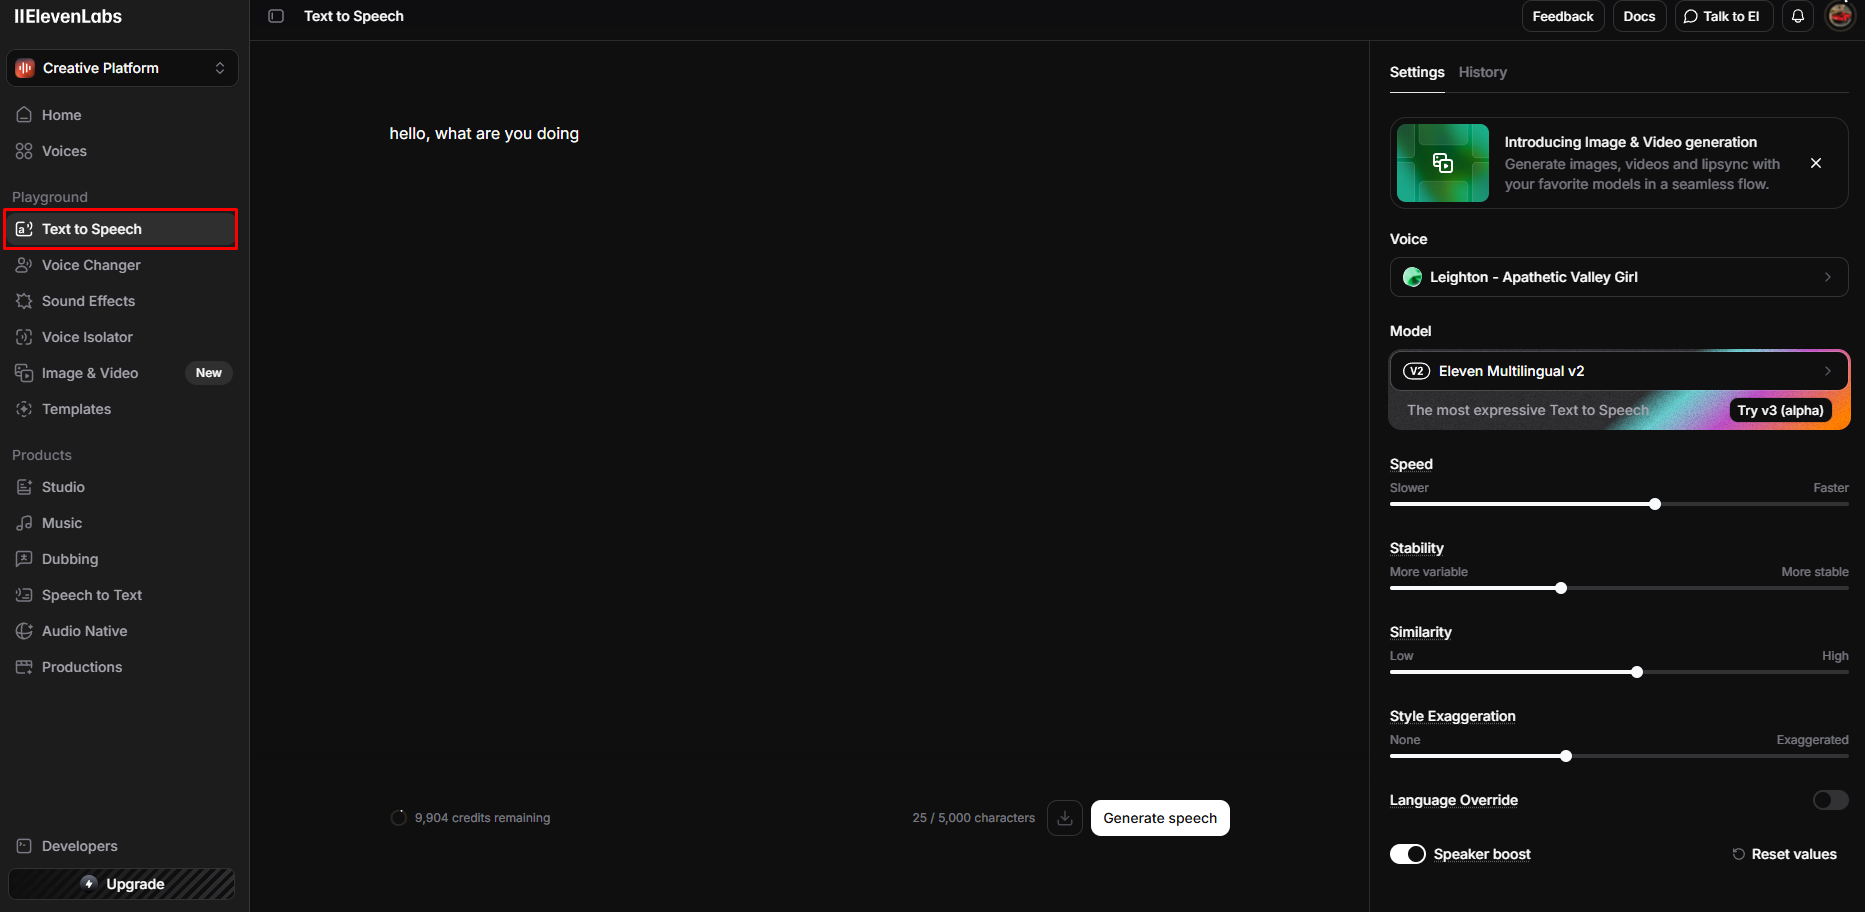This screenshot has width=1865, height=912.
Task: Select the Settings tab
Action: (x=1416, y=72)
